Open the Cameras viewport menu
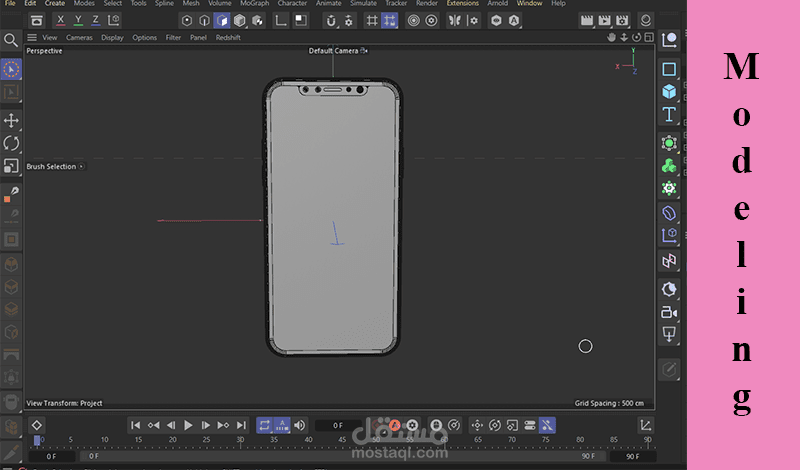The height and width of the screenshot is (470, 800). click(x=79, y=37)
